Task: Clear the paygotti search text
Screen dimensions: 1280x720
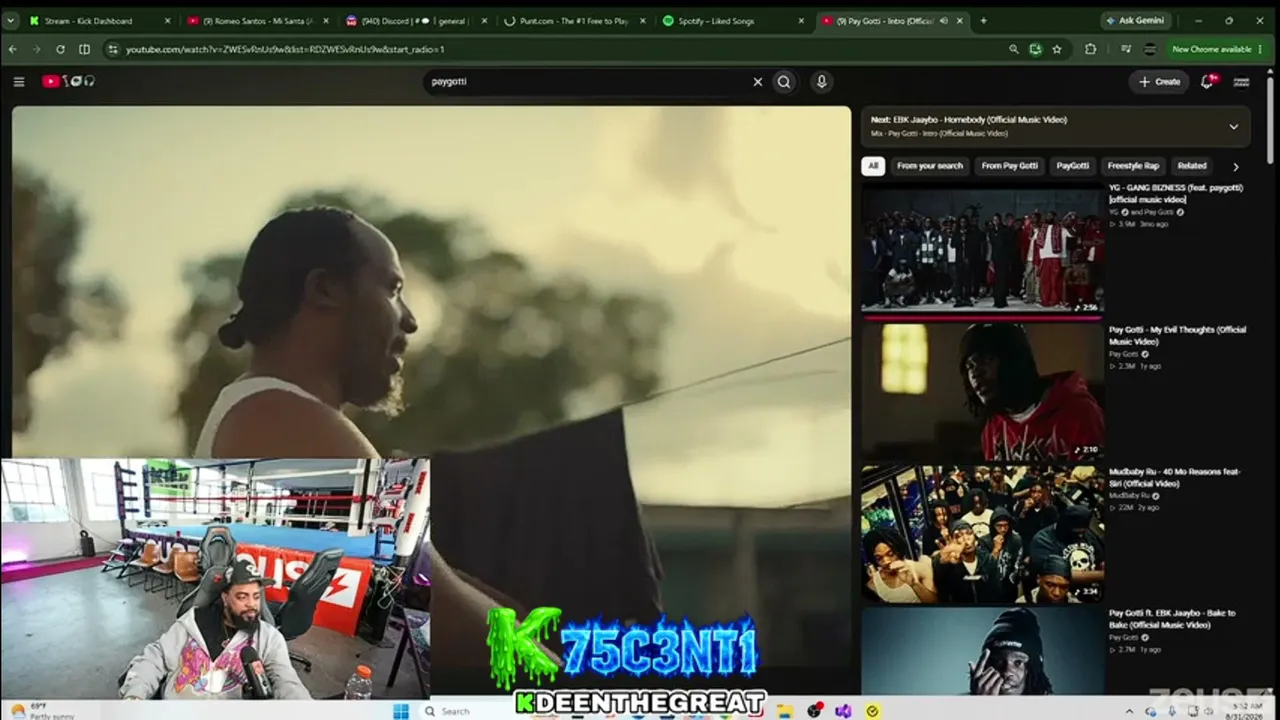Action: pyautogui.click(x=757, y=82)
